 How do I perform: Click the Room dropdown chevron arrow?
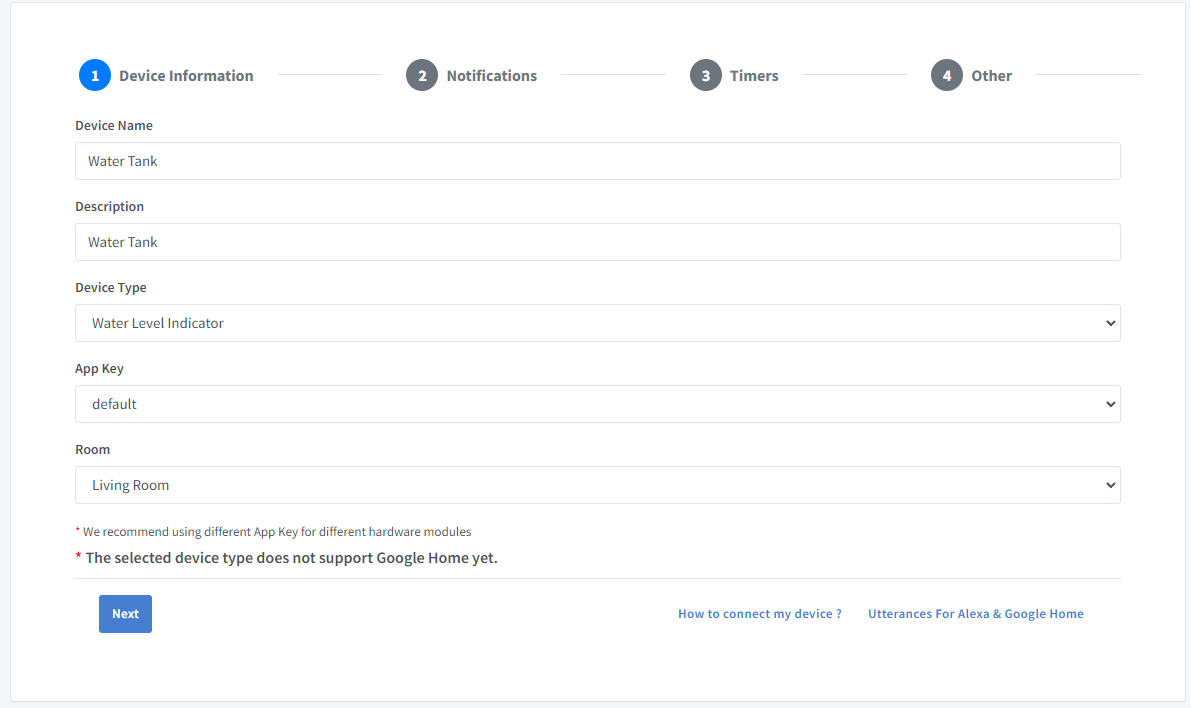[x=1110, y=485]
